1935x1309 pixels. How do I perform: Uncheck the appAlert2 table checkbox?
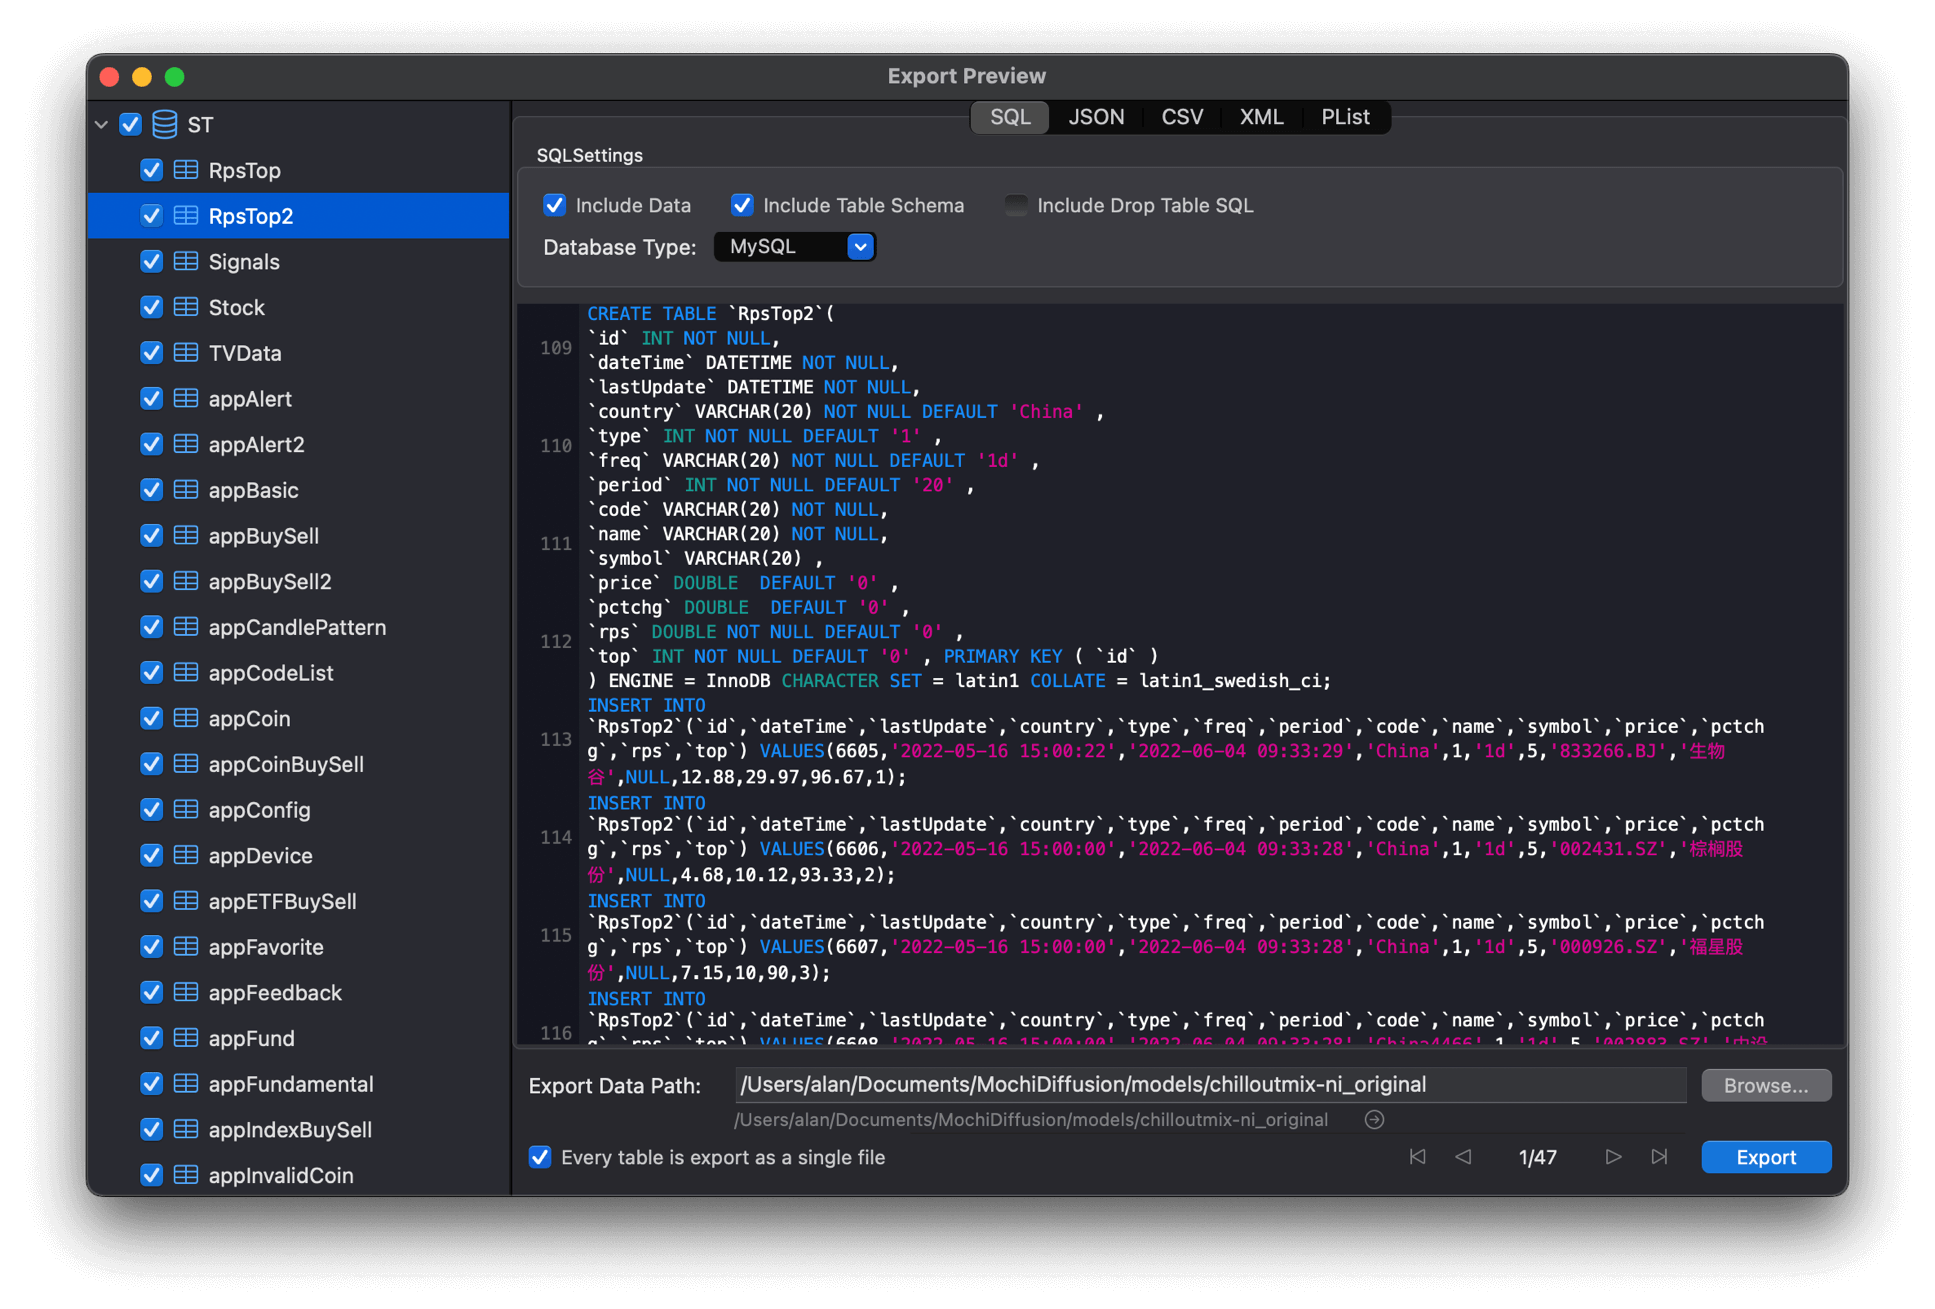click(152, 444)
